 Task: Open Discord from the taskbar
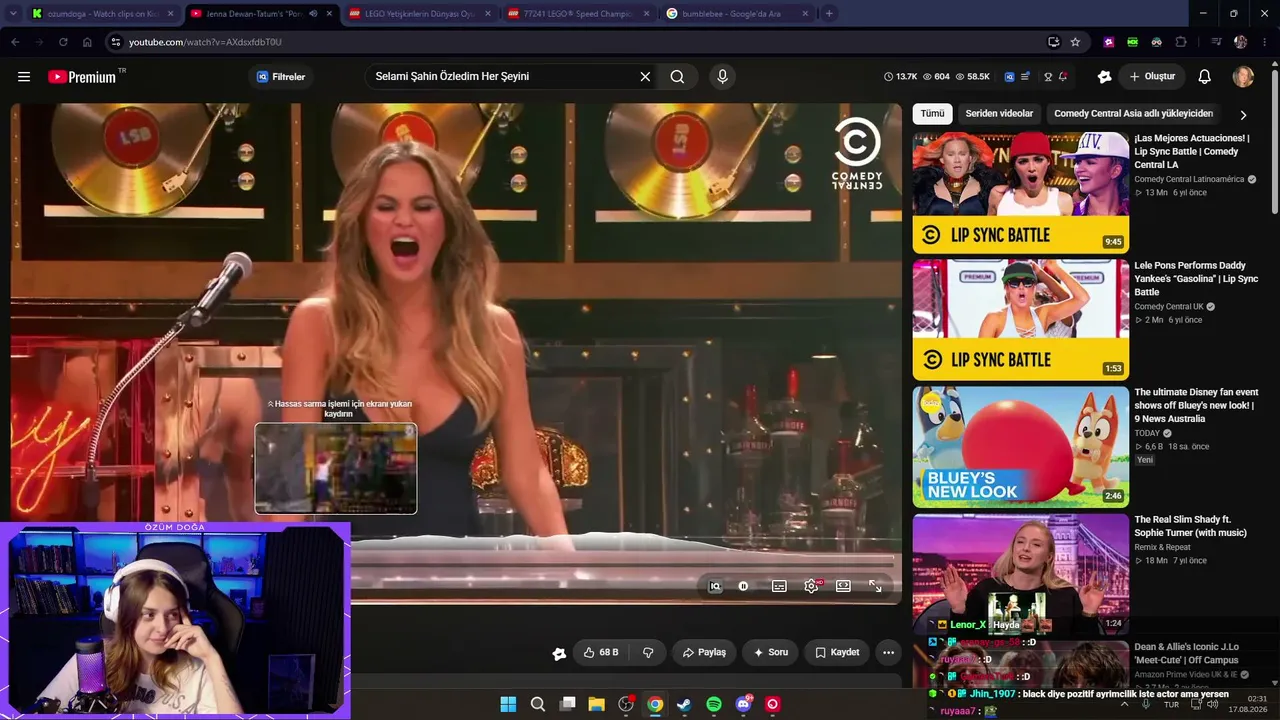coord(743,704)
